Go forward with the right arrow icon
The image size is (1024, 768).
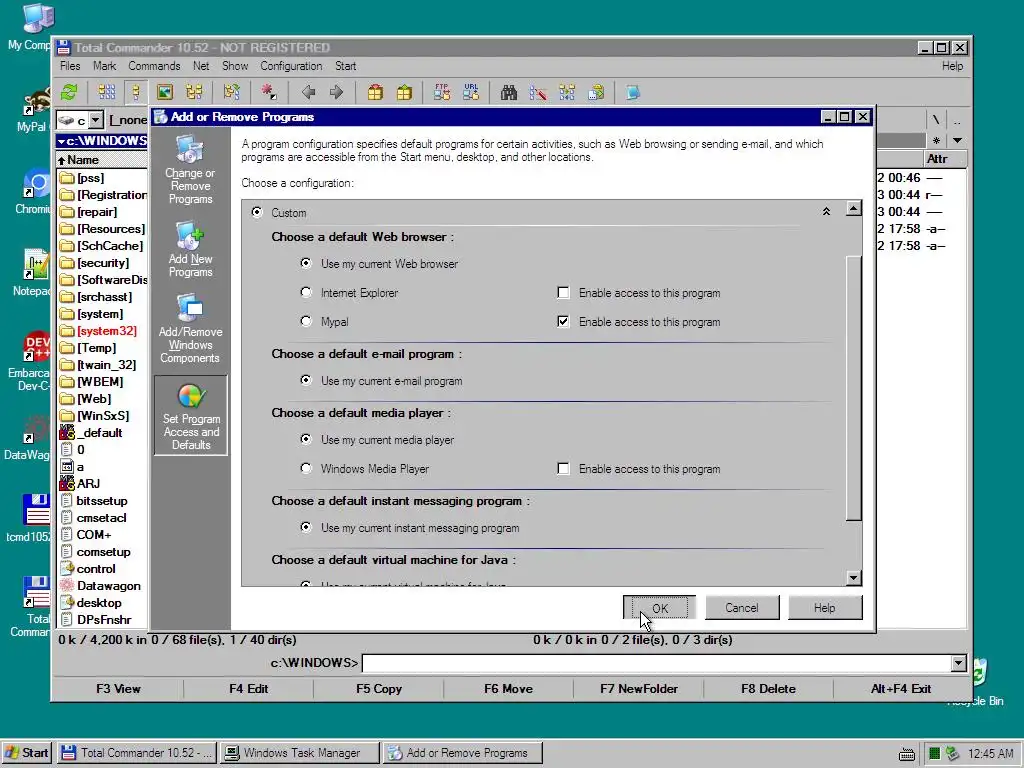337,92
